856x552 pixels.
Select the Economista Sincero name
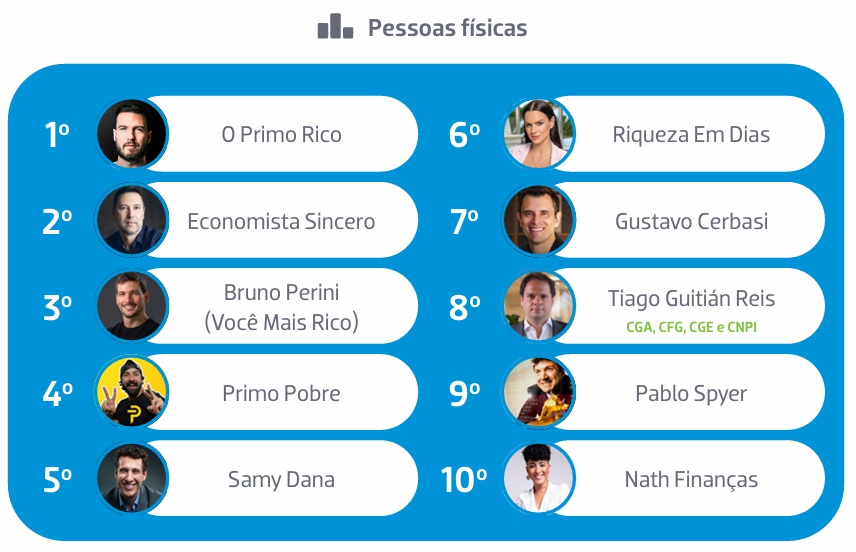pyautogui.click(x=281, y=221)
